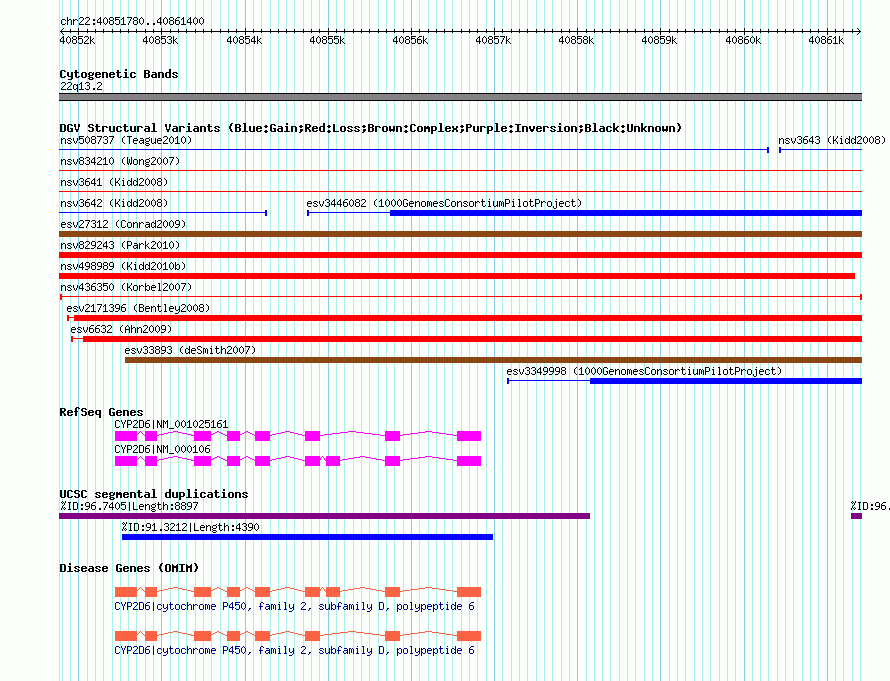Click the esv2171396 (Bentley2008) label
The height and width of the screenshot is (681, 890).
click(x=138, y=308)
